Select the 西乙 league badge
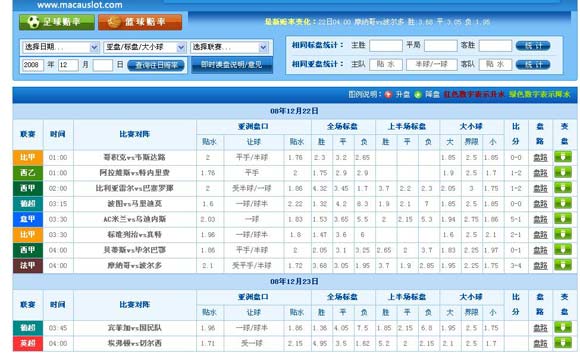The image size is (580, 360). pyautogui.click(x=28, y=173)
